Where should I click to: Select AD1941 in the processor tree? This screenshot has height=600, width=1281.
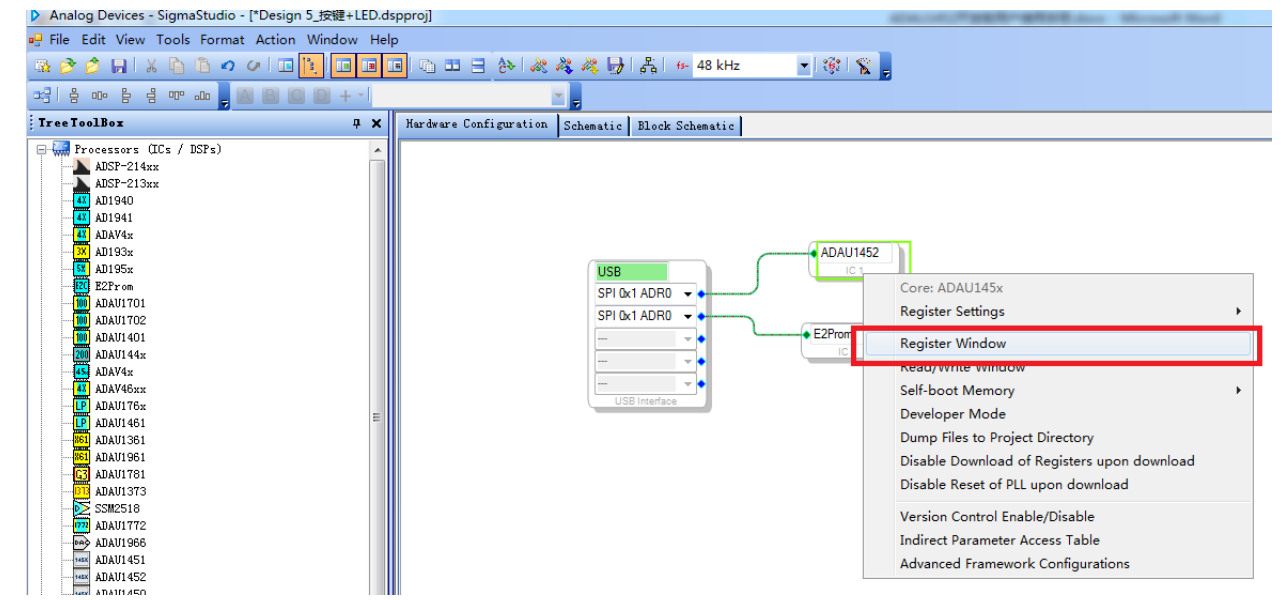114,218
